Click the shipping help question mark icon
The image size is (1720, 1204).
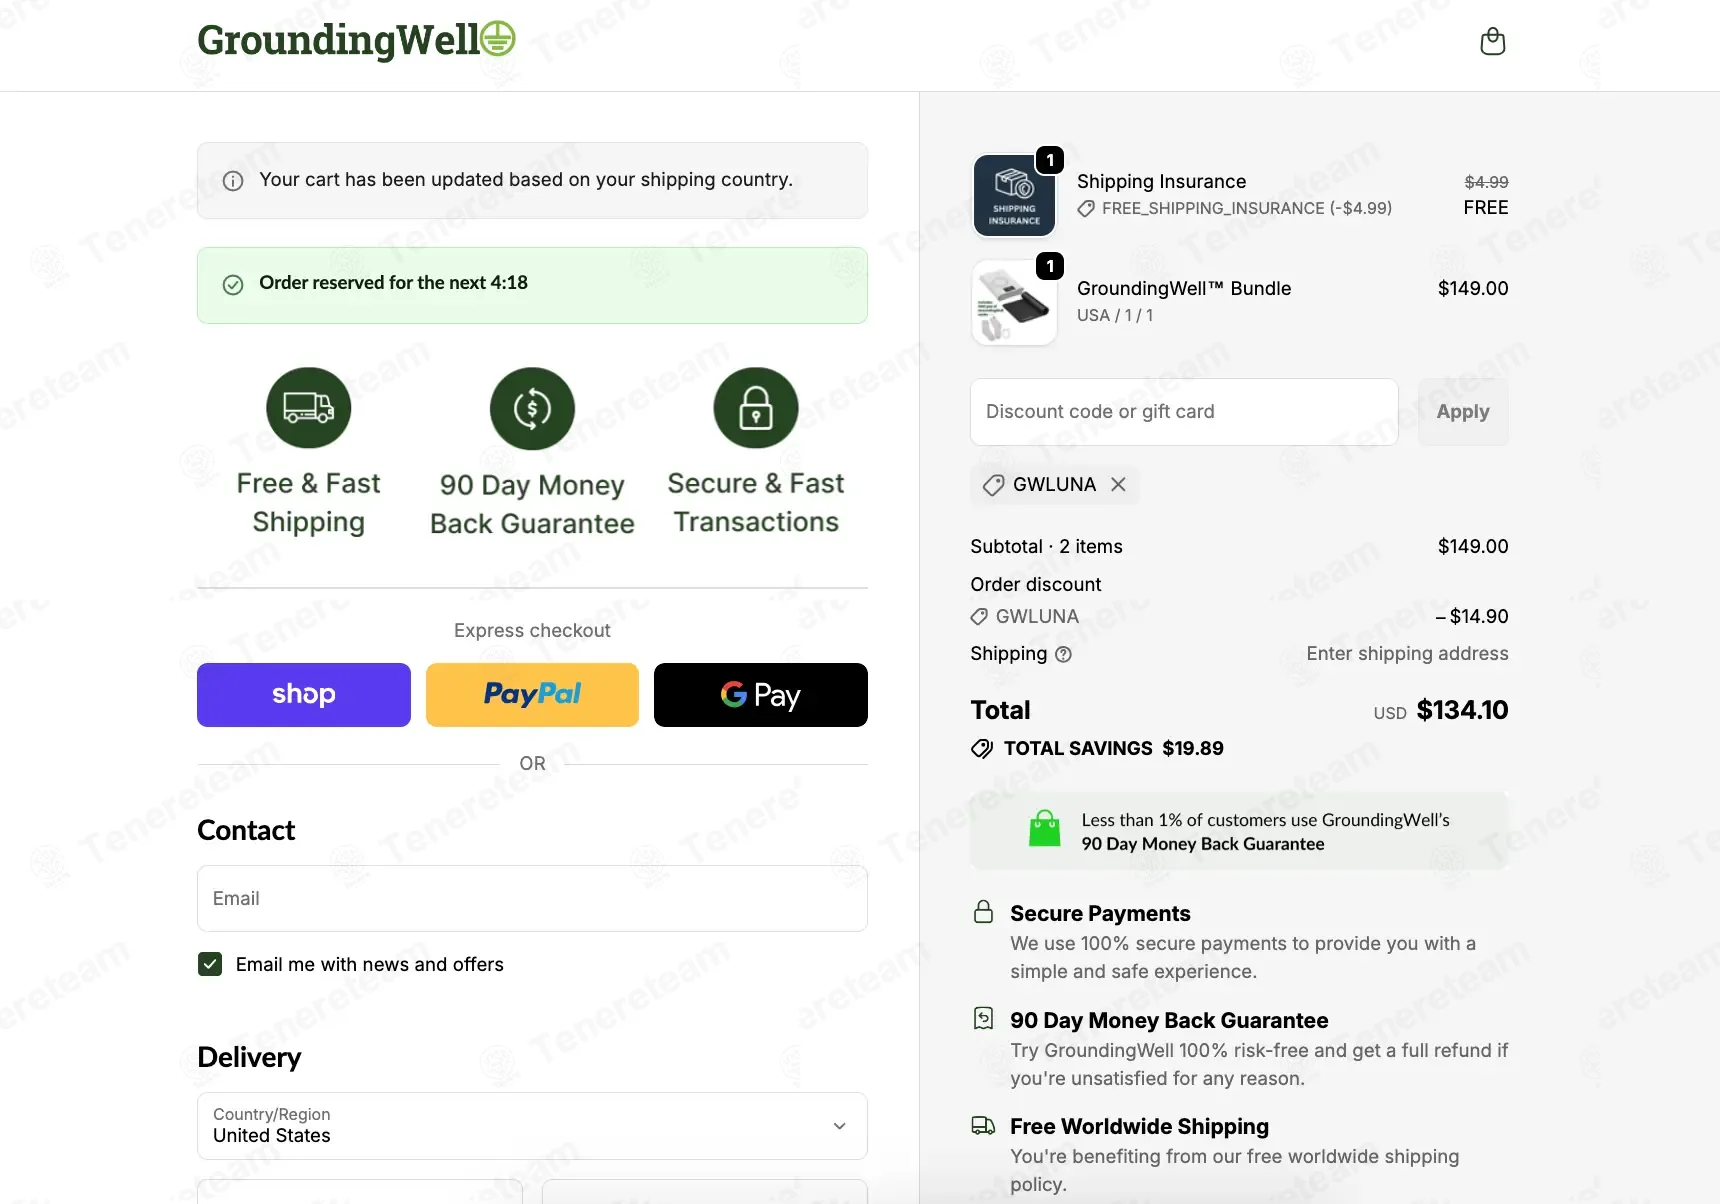coord(1063,655)
